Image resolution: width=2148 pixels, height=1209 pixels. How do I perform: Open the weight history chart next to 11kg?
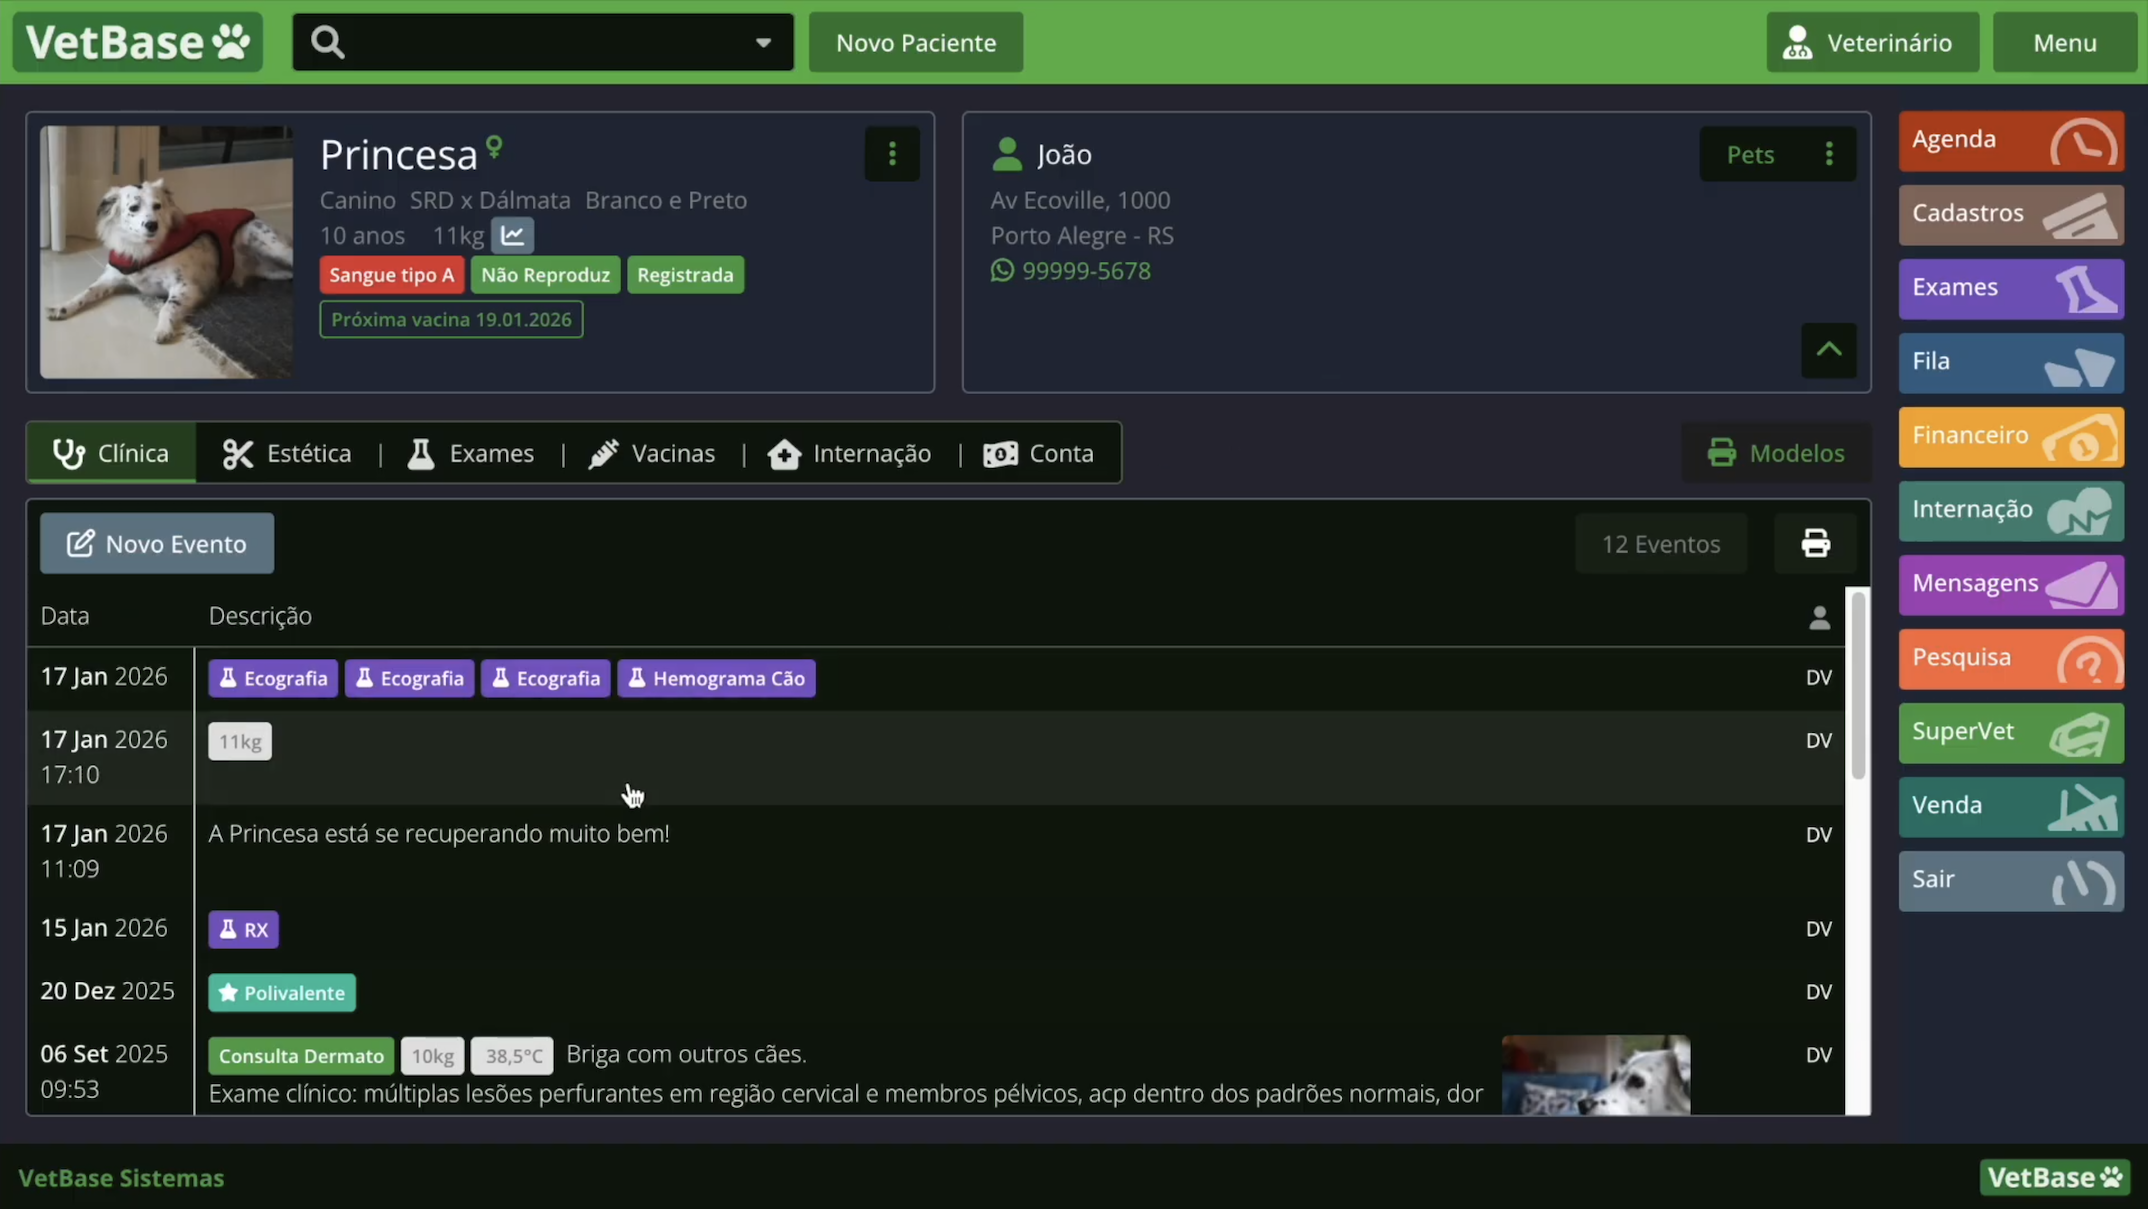[x=512, y=235]
